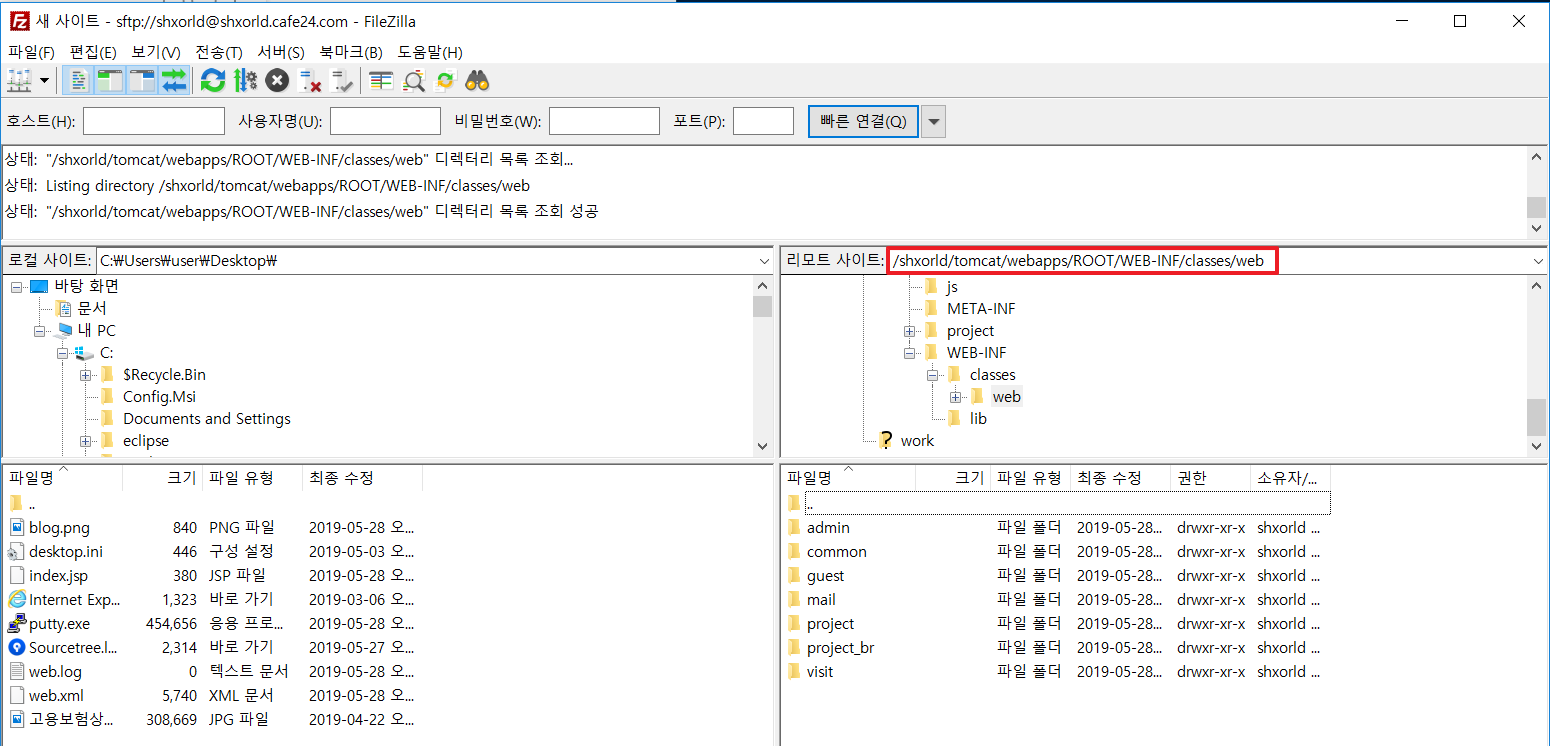
Task: Sort remote list by 파일 유형 column
Action: [x=1030, y=478]
